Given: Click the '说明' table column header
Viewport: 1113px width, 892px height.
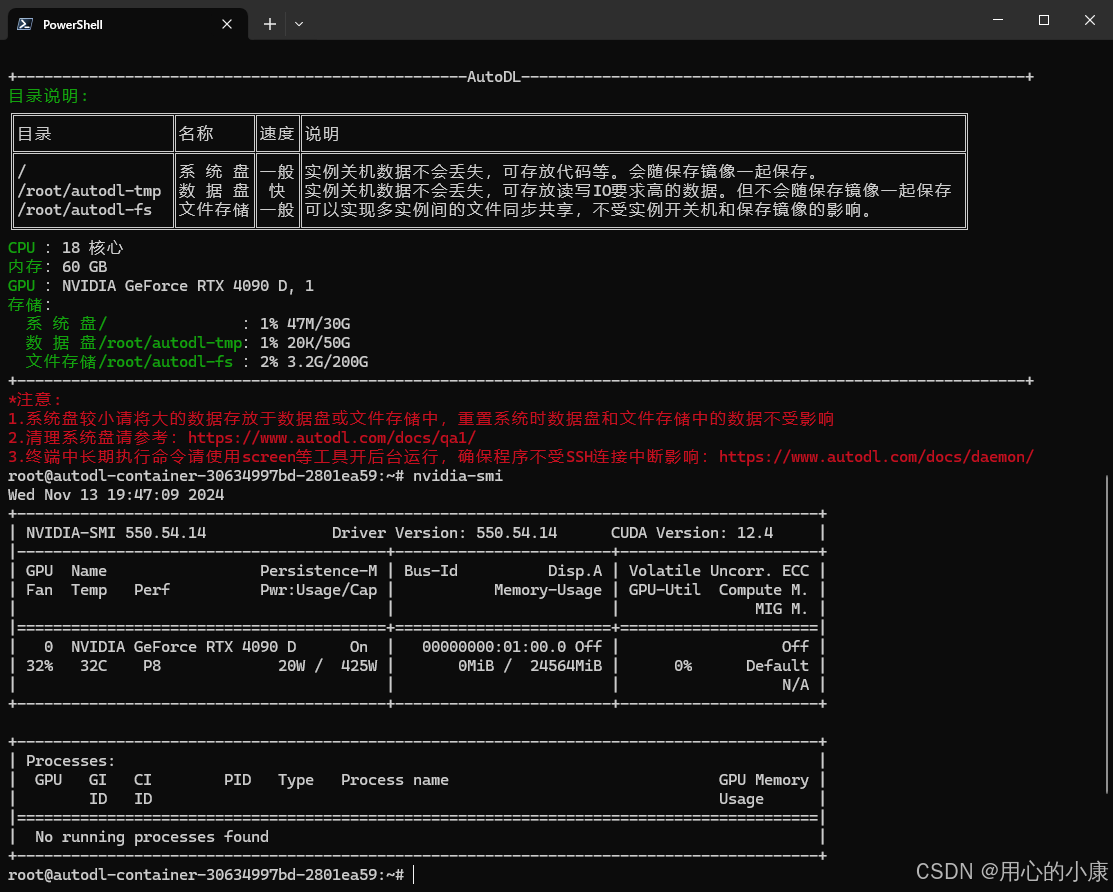Looking at the screenshot, I should [x=322, y=133].
